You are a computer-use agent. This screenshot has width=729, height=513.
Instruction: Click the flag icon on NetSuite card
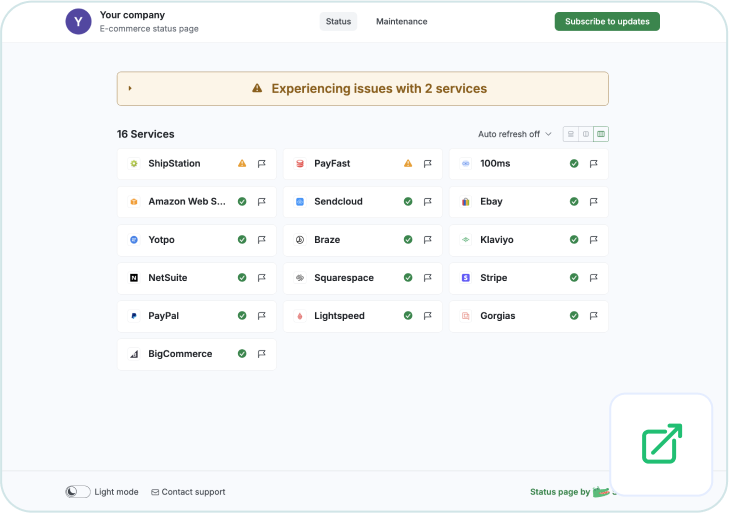pyautogui.click(x=262, y=278)
